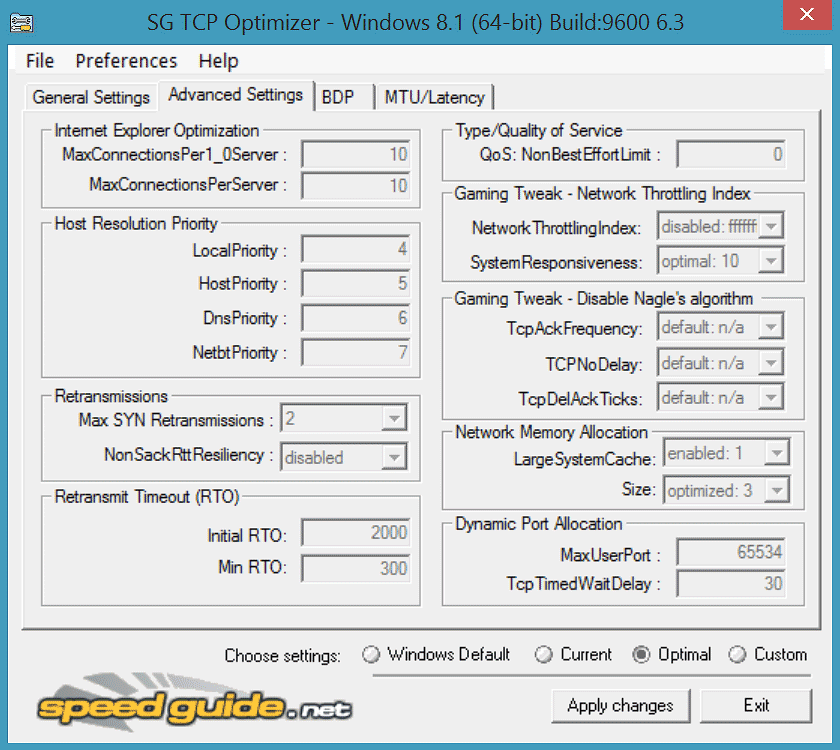Click the NetbtPriority input field
This screenshot has width=840, height=750.
click(356, 352)
